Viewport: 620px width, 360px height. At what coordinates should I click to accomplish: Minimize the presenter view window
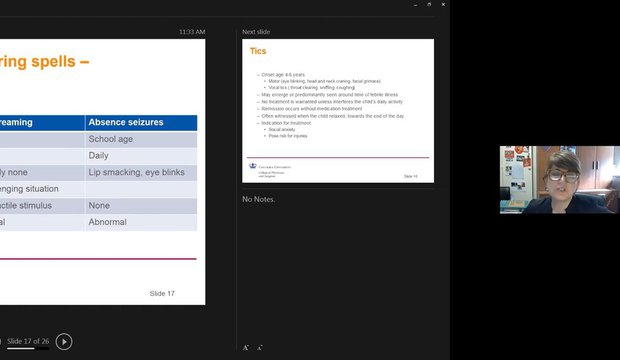[x=415, y=5]
